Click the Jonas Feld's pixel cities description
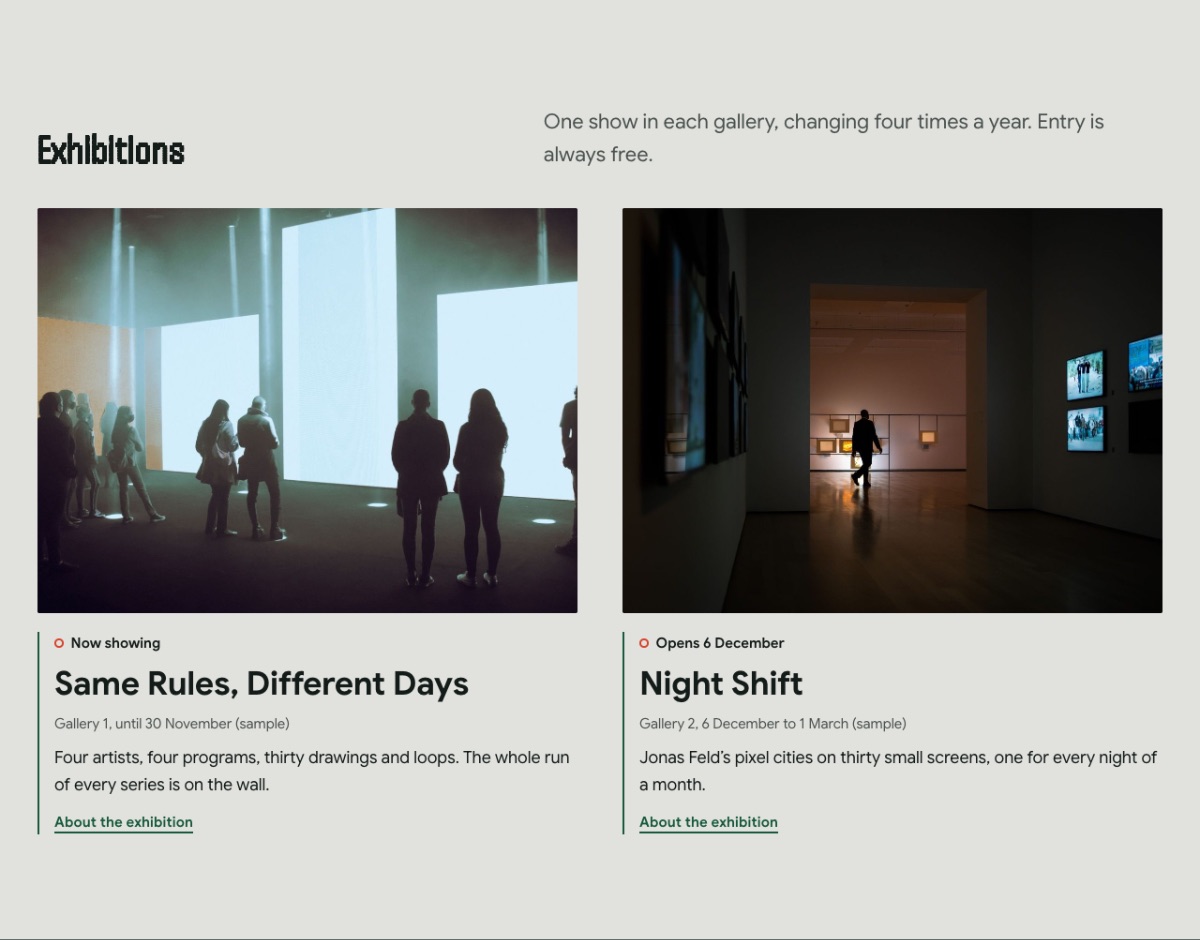 [x=898, y=771]
